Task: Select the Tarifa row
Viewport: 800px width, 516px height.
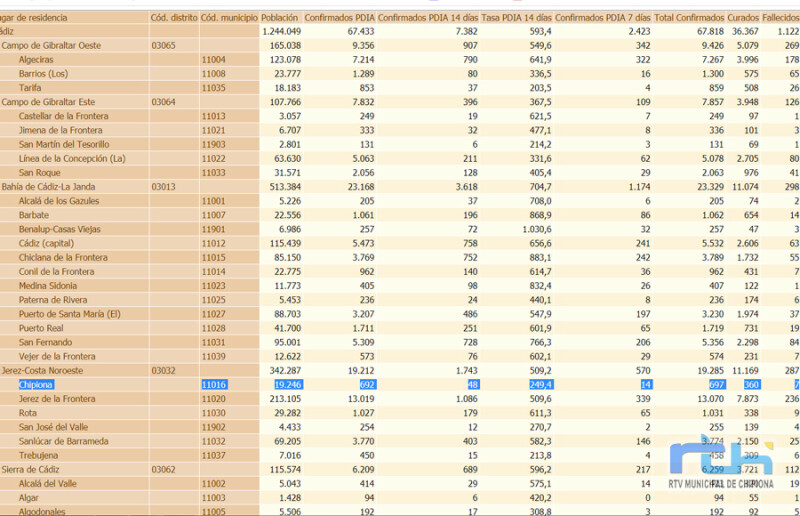Action: tap(400, 88)
